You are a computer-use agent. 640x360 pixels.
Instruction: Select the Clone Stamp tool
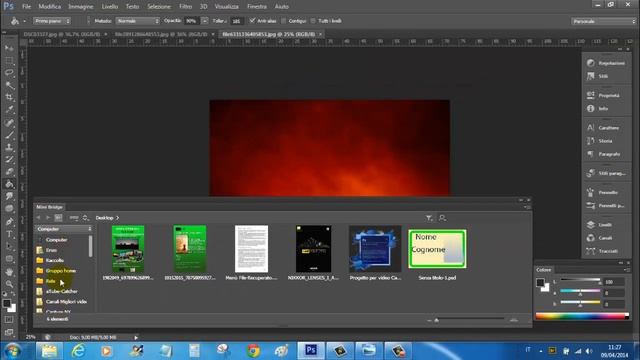click(x=9, y=147)
